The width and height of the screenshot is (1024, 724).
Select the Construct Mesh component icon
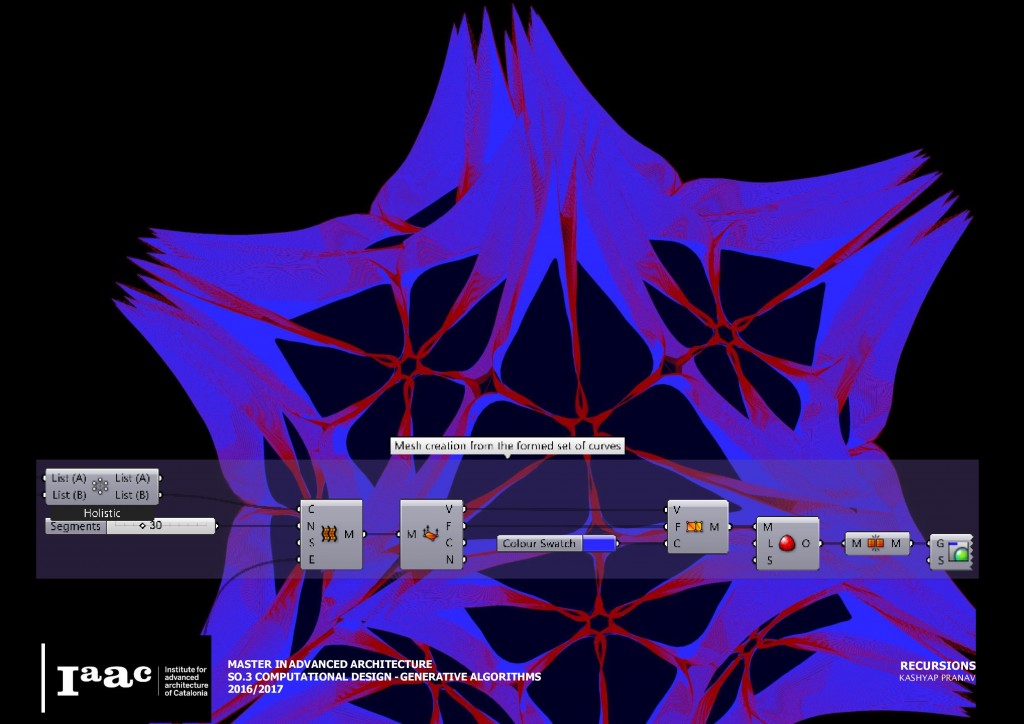[x=694, y=526]
